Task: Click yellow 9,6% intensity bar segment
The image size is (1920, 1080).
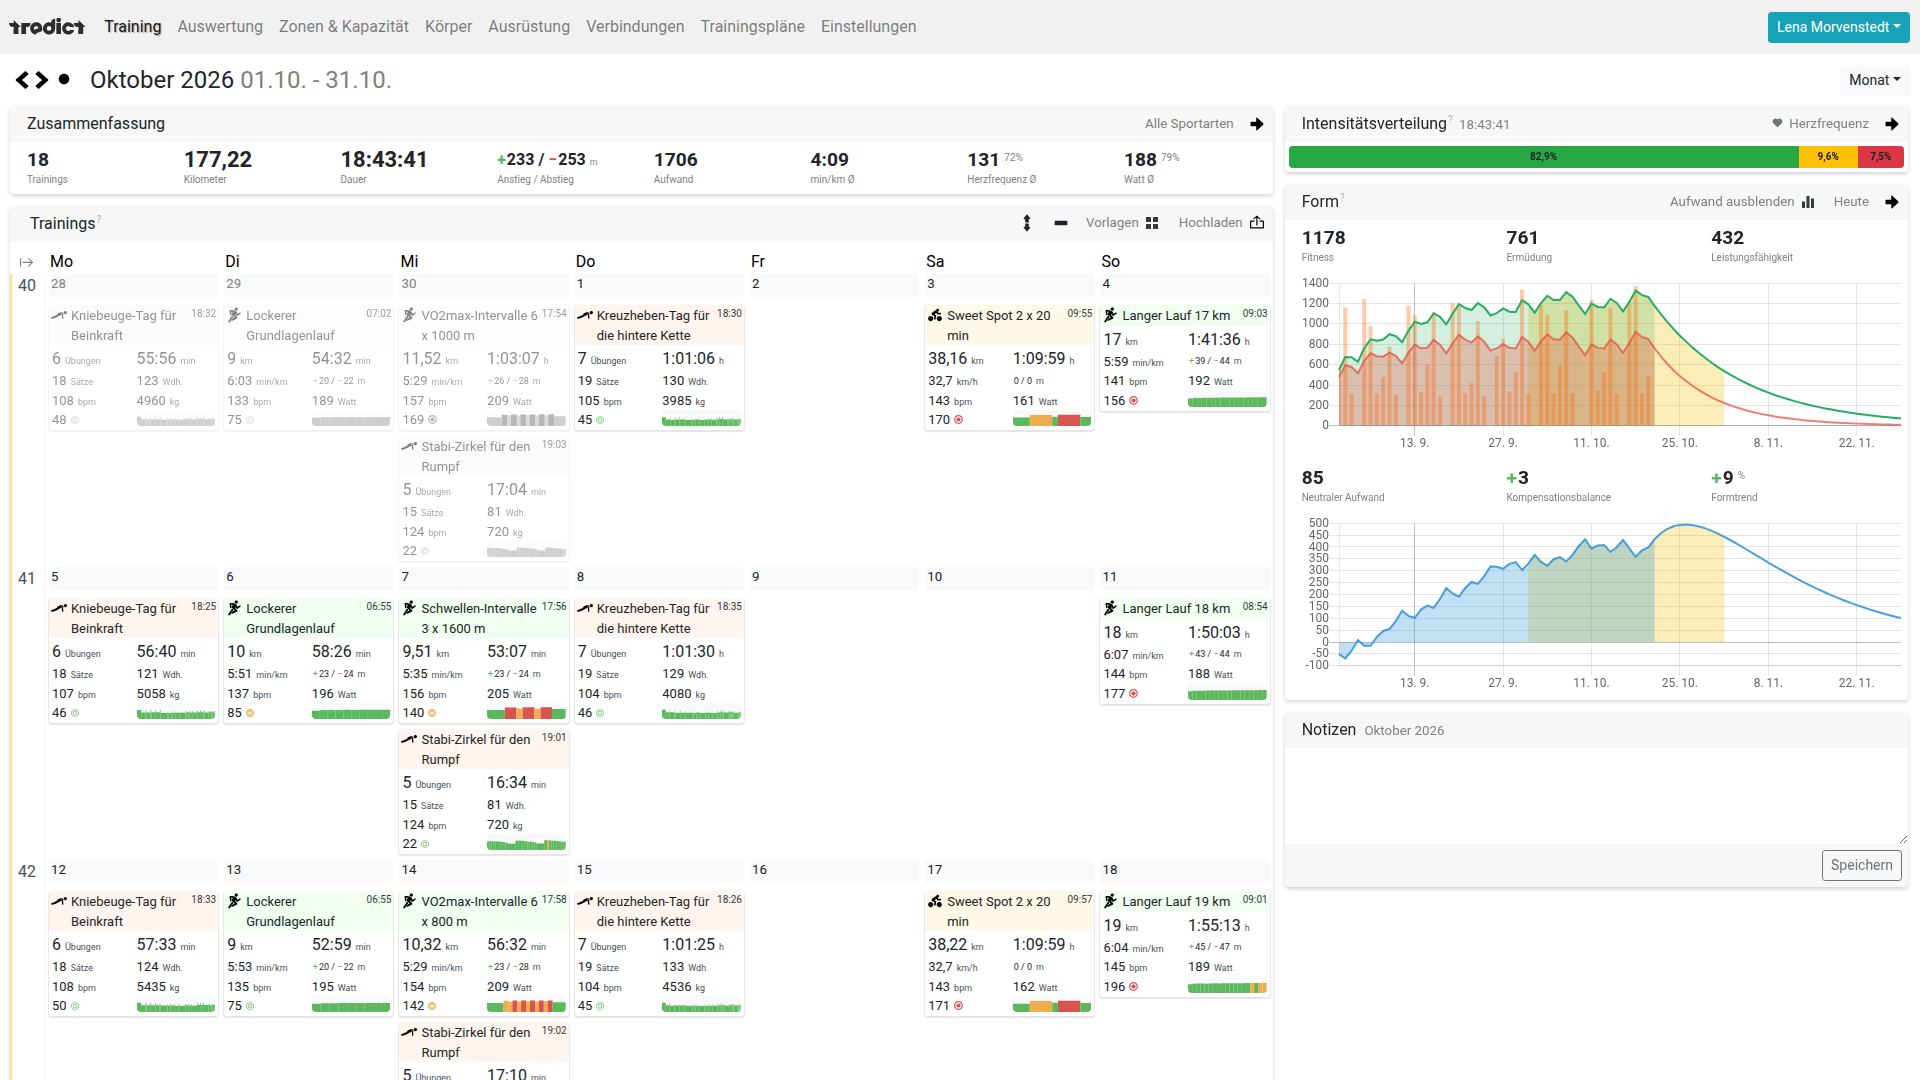Action: coord(1828,157)
